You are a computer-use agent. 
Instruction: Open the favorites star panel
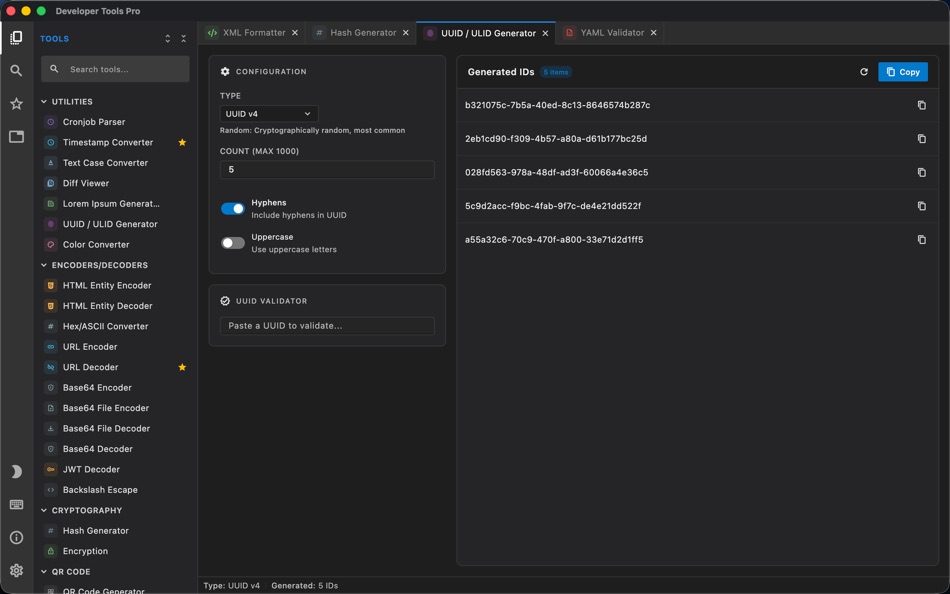[x=15, y=103]
